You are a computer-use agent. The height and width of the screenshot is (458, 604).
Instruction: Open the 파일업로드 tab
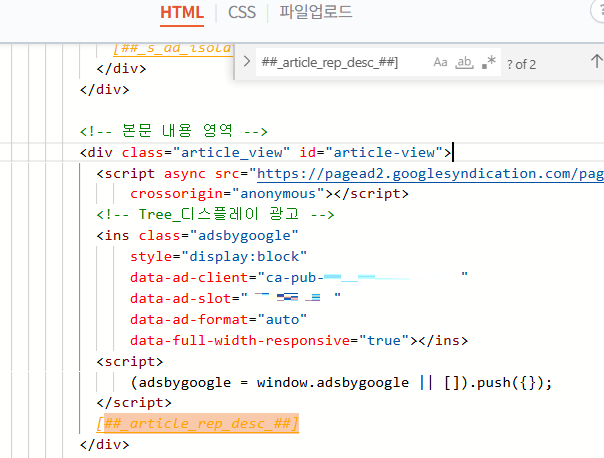(x=315, y=12)
